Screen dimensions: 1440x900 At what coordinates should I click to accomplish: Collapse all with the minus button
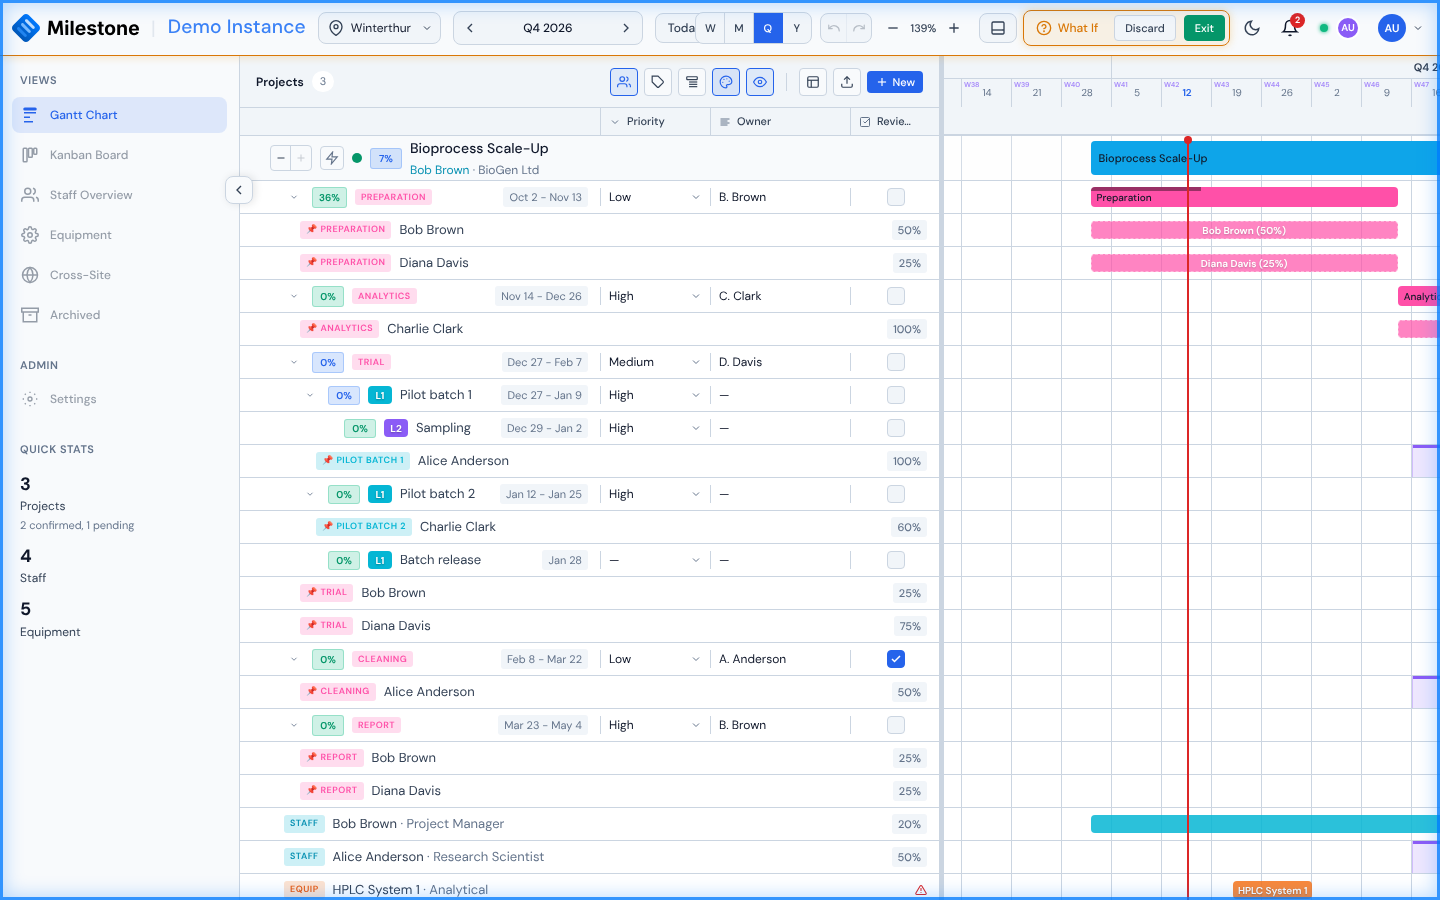281,158
